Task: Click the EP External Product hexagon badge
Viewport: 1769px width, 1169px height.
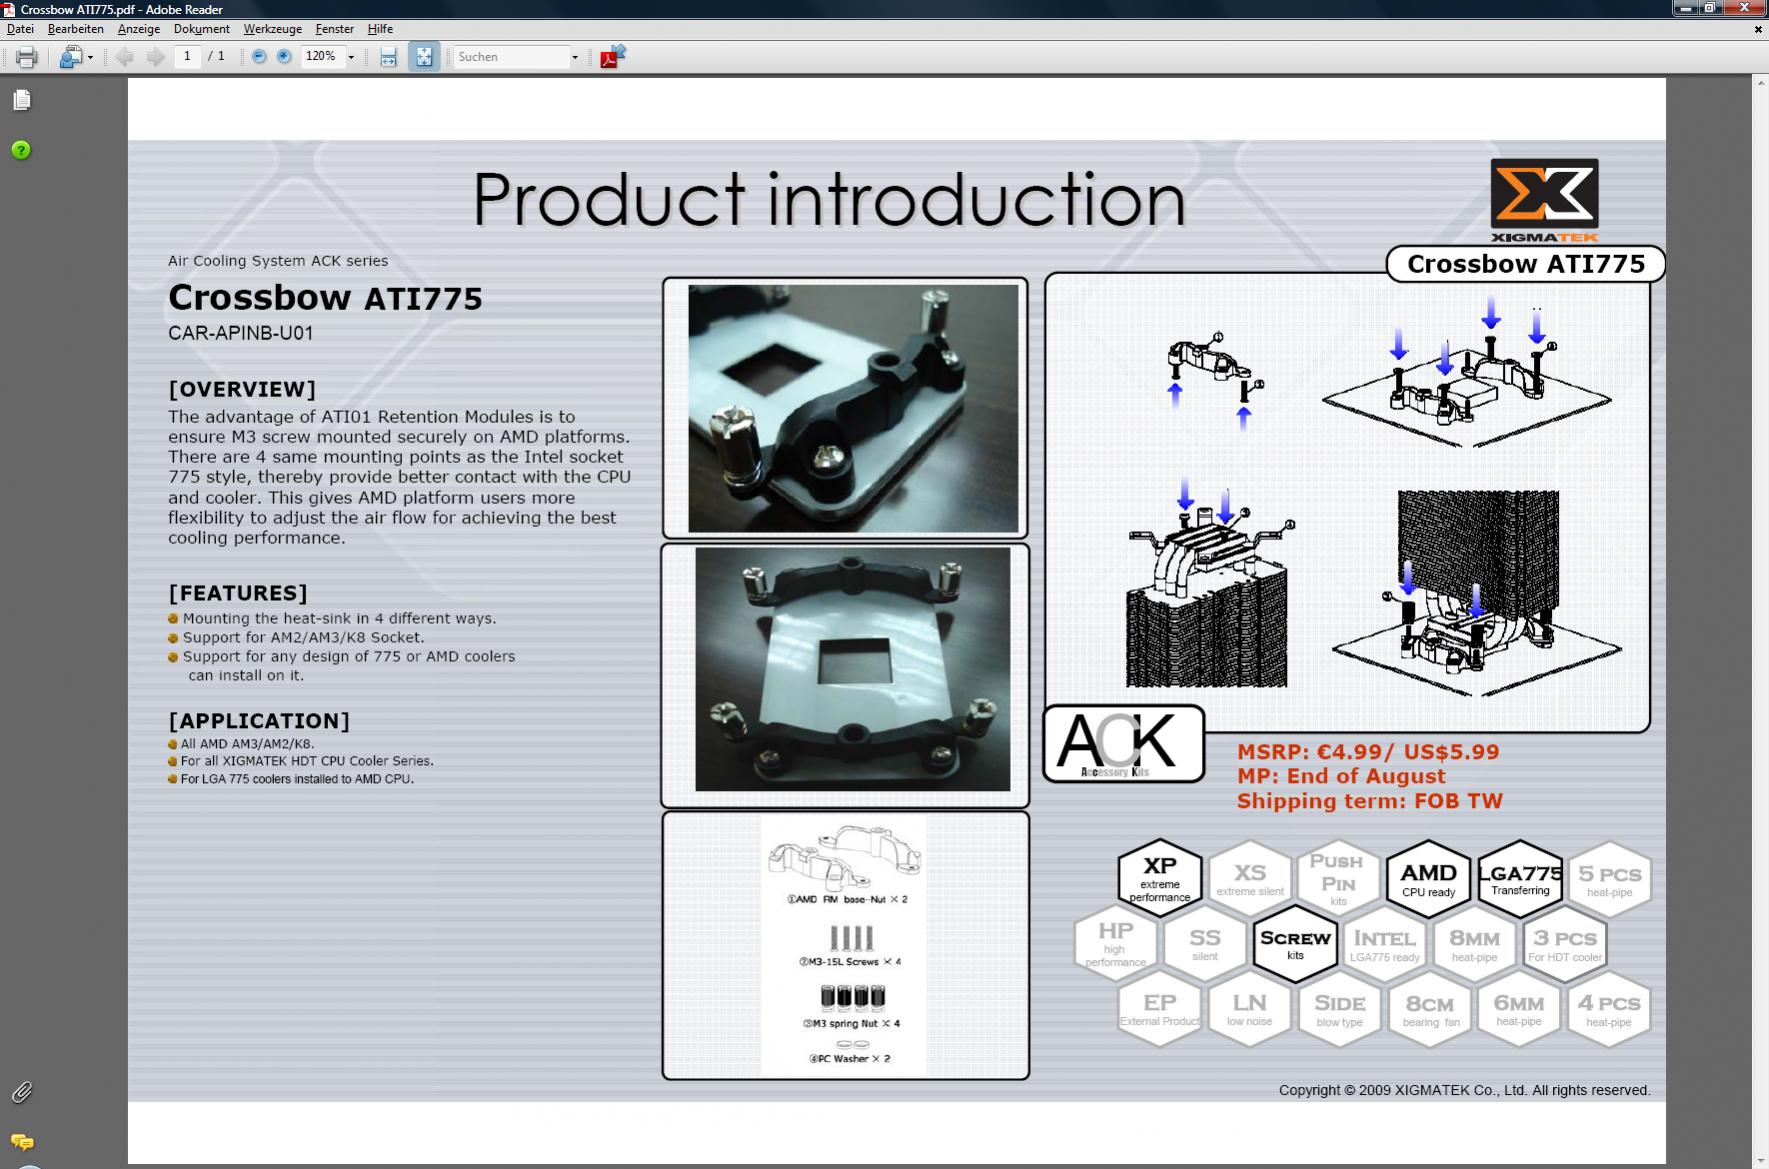Action: coord(1160,1008)
